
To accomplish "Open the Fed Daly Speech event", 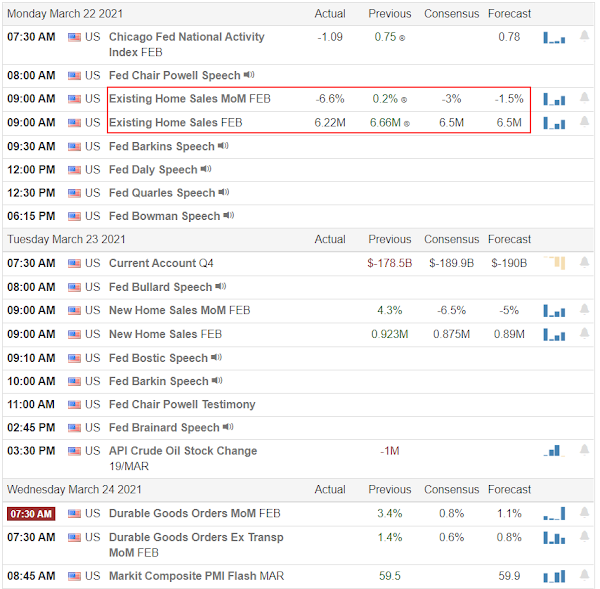I will click(153, 170).
